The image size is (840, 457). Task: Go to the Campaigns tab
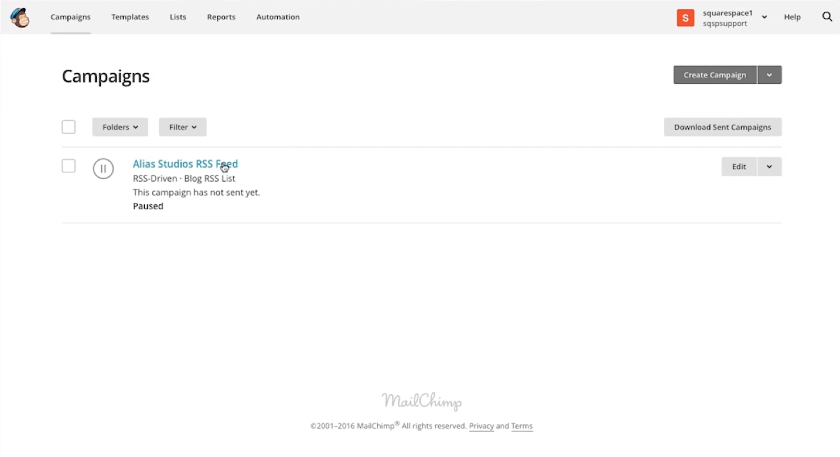click(70, 17)
